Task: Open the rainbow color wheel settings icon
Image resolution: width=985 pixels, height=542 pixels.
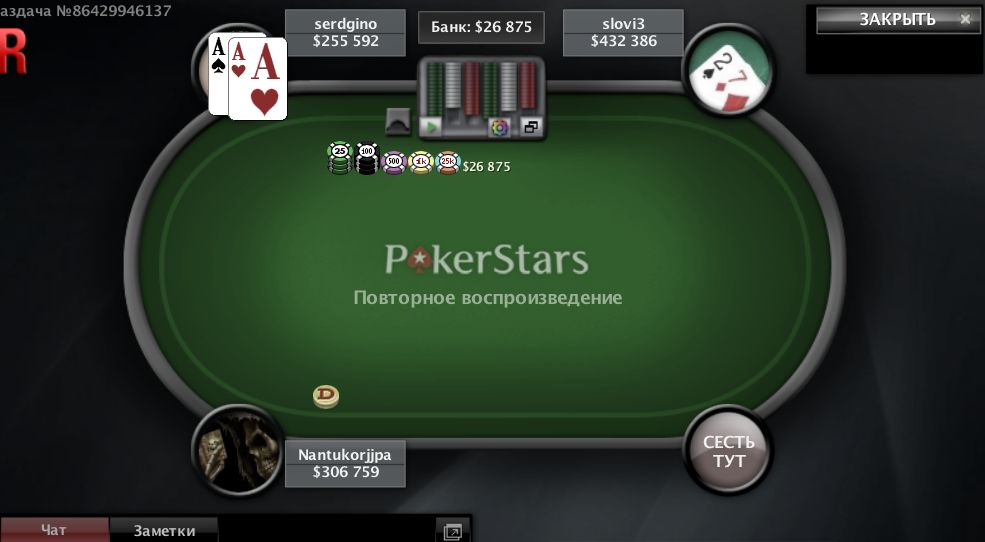Action: 499,127
